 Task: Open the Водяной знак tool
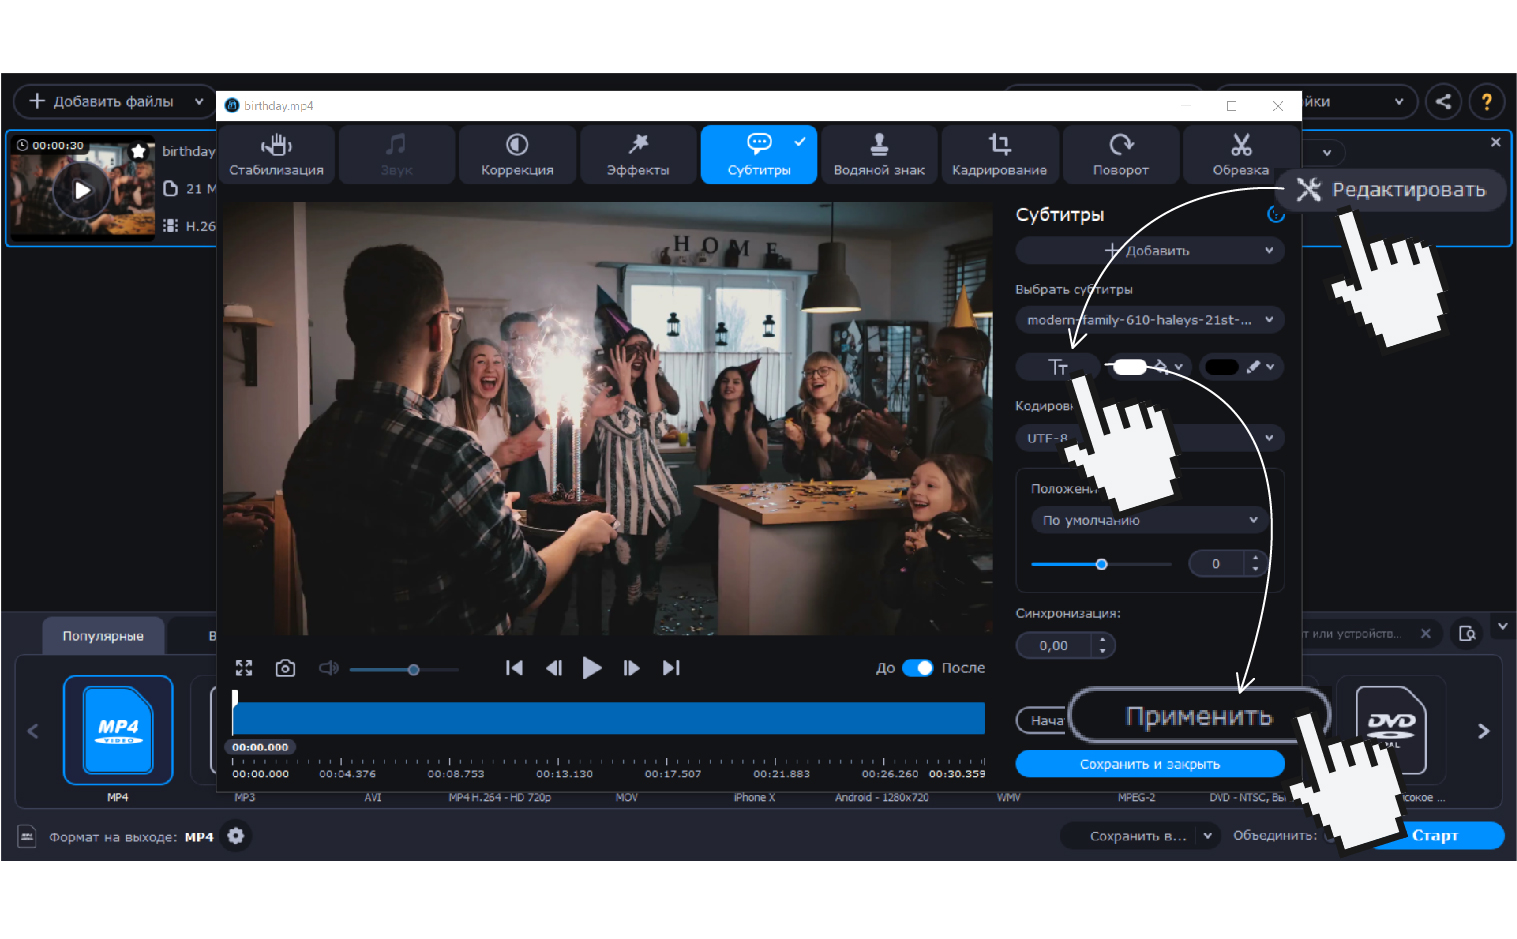(879, 155)
